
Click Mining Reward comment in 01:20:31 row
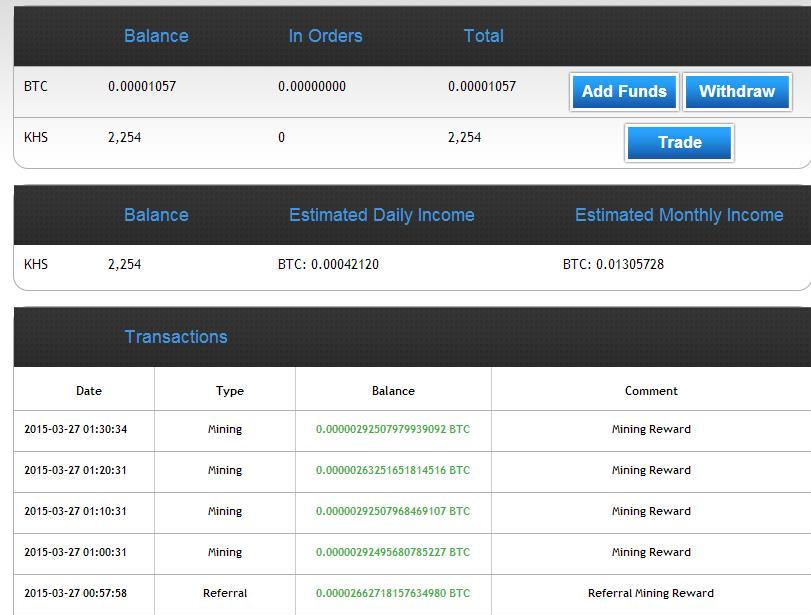point(651,470)
